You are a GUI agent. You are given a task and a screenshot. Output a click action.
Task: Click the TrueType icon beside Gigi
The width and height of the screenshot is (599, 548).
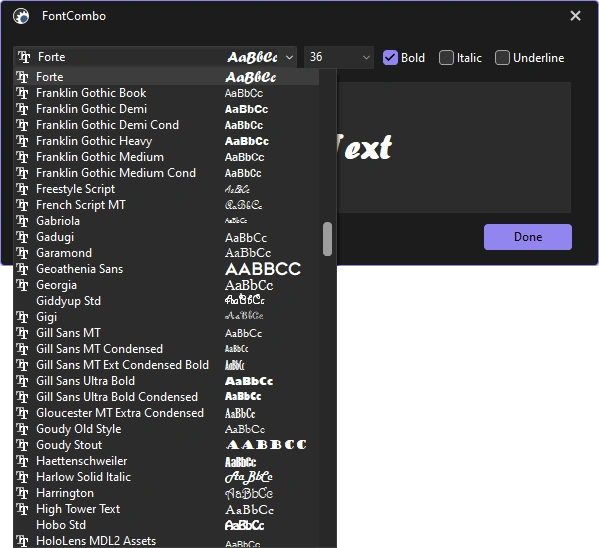[x=23, y=317]
